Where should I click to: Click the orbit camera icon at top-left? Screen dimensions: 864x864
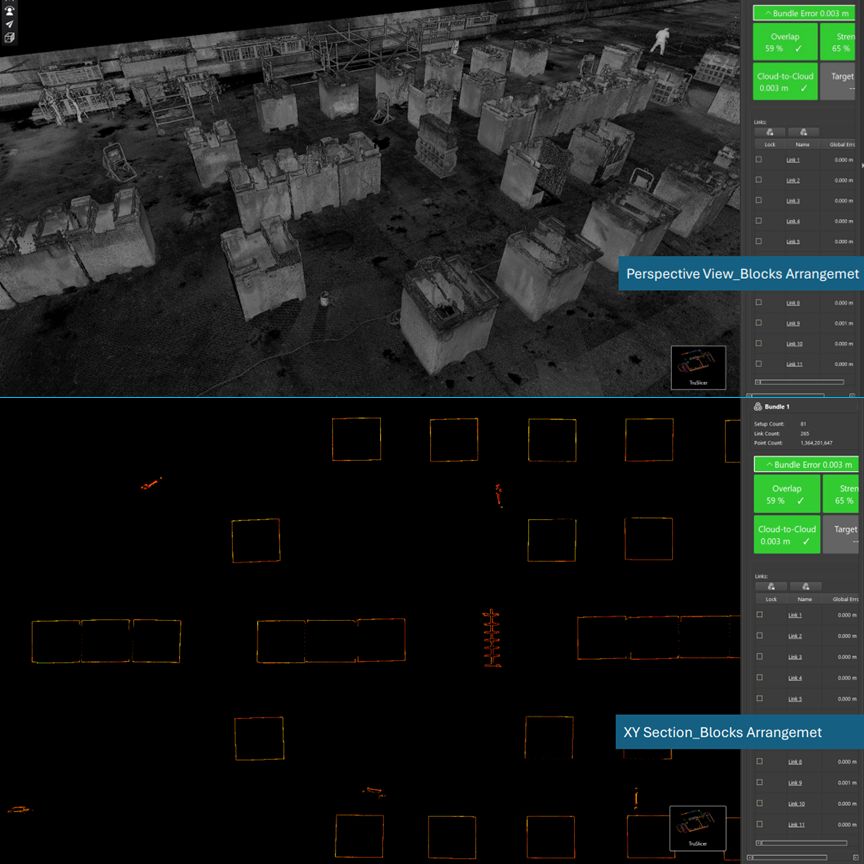[x=9, y=9]
